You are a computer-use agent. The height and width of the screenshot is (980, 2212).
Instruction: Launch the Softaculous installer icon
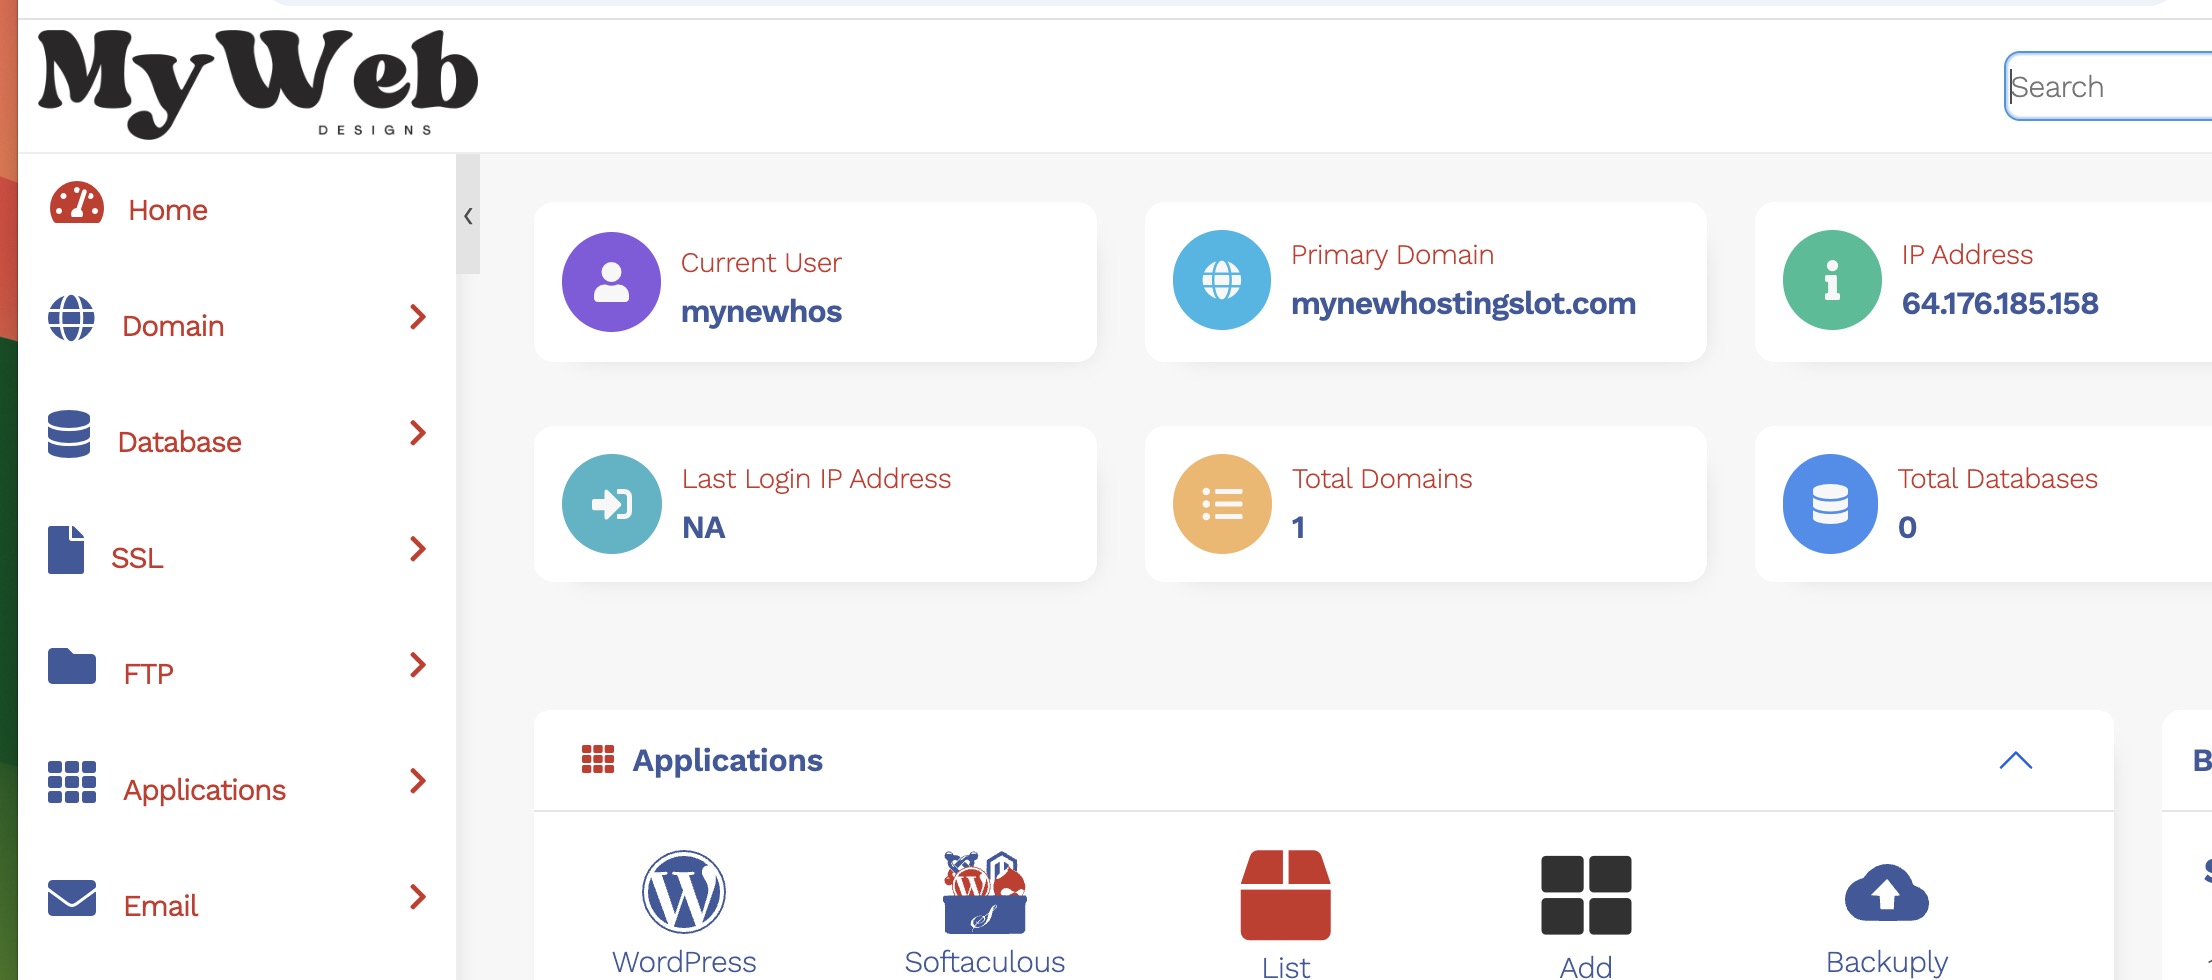coord(984,892)
